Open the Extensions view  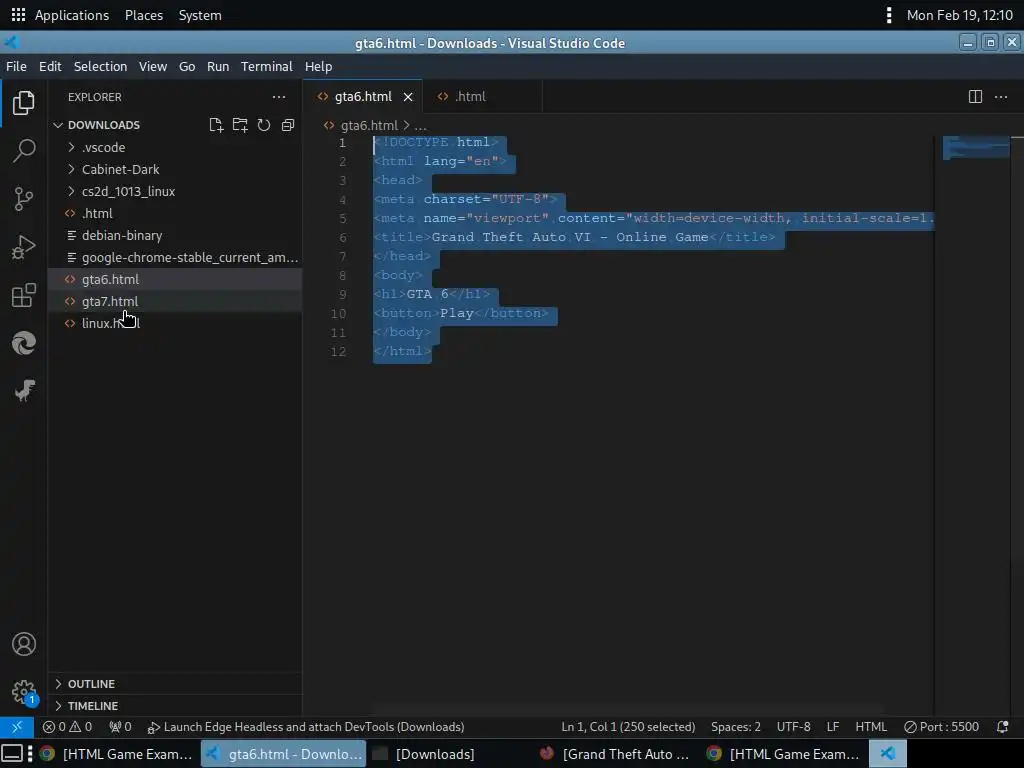click(x=24, y=295)
